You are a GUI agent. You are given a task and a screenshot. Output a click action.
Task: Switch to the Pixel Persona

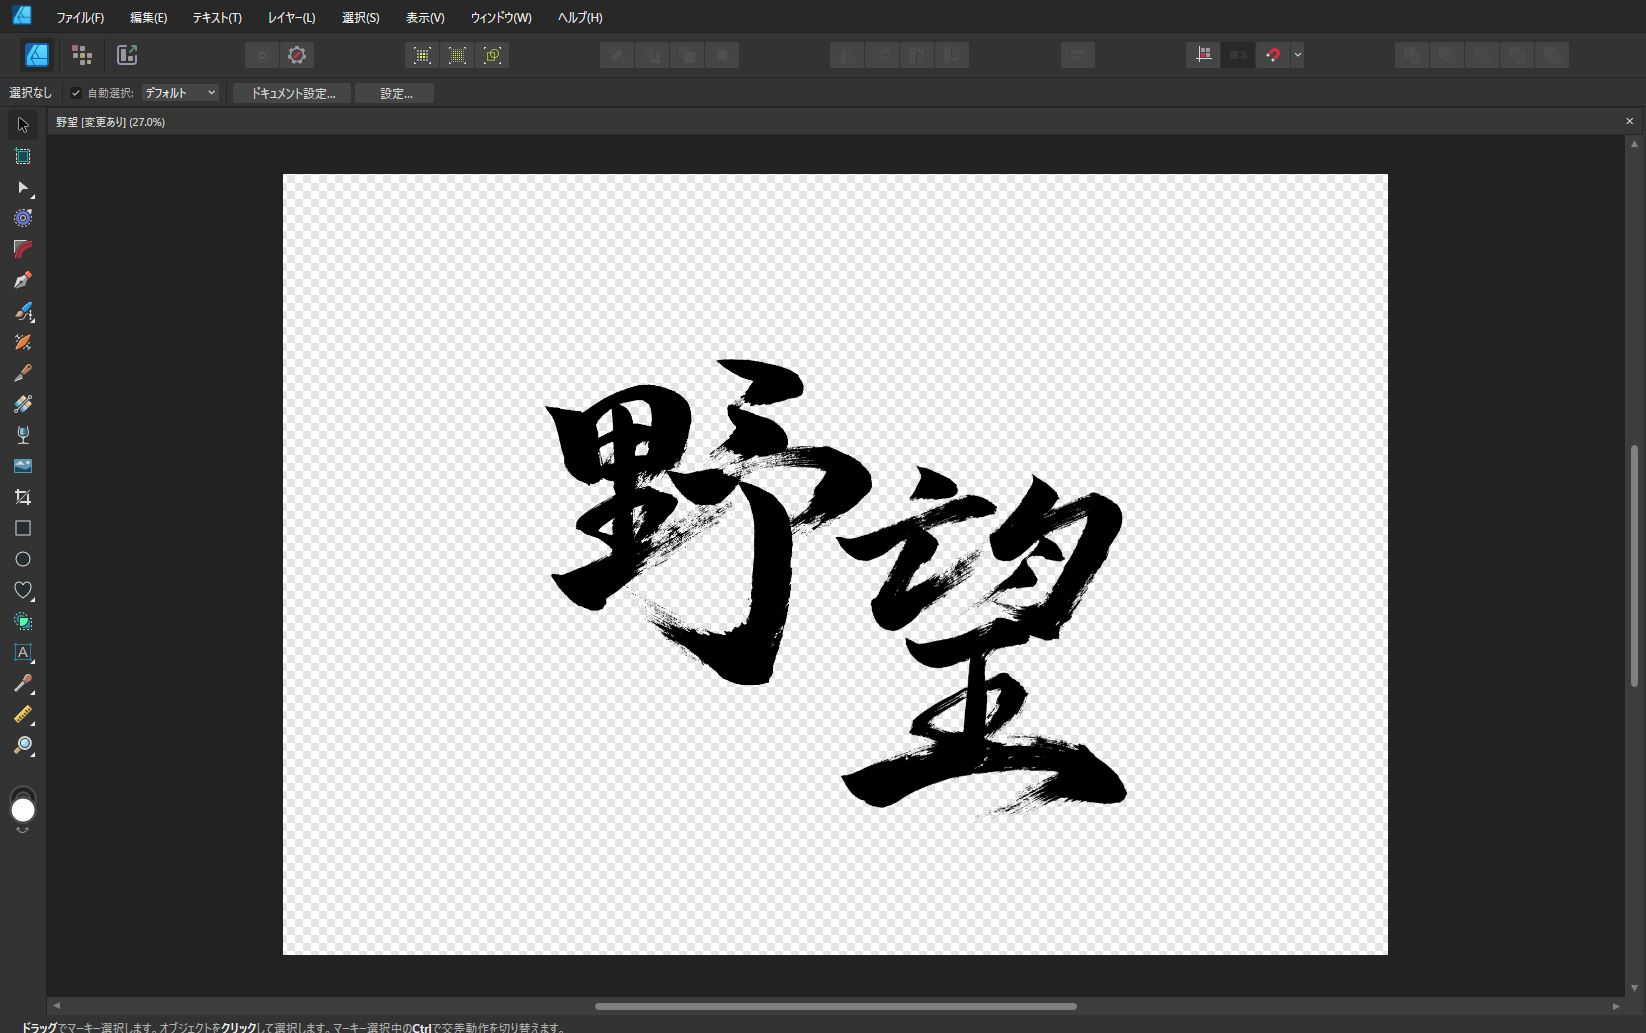tap(82, 55)
